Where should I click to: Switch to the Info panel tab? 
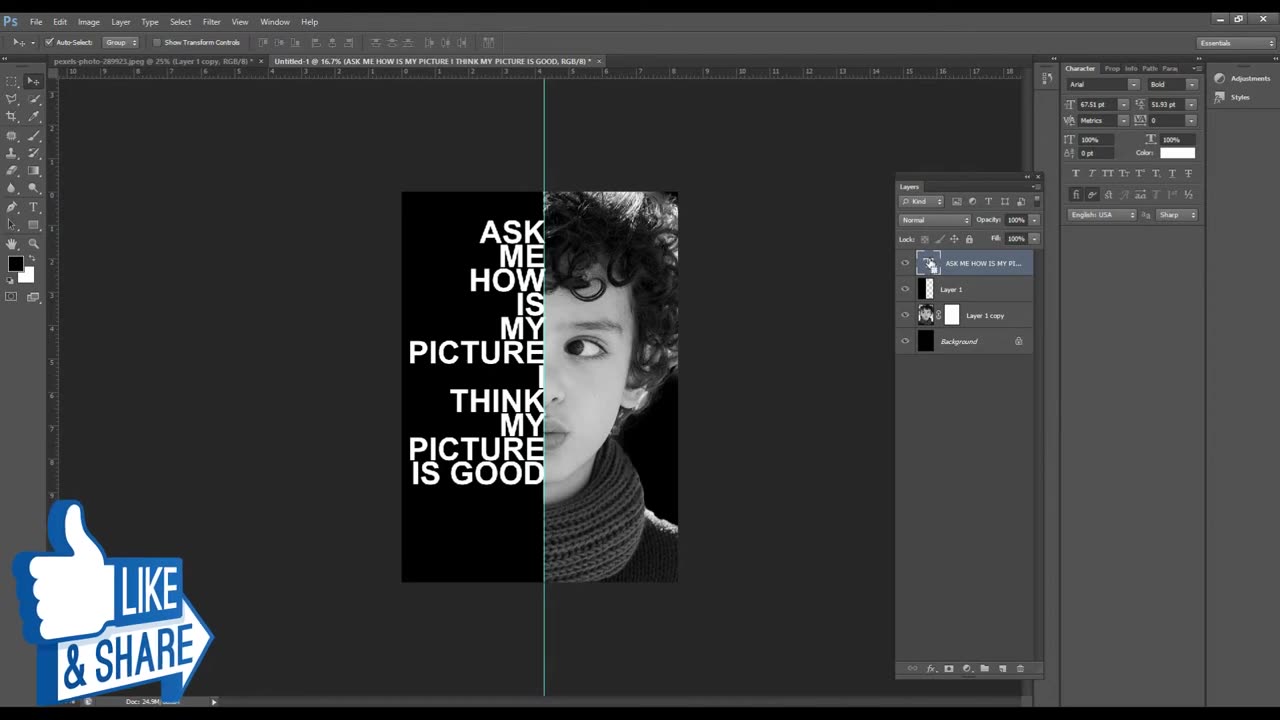tap(1131, 68)
